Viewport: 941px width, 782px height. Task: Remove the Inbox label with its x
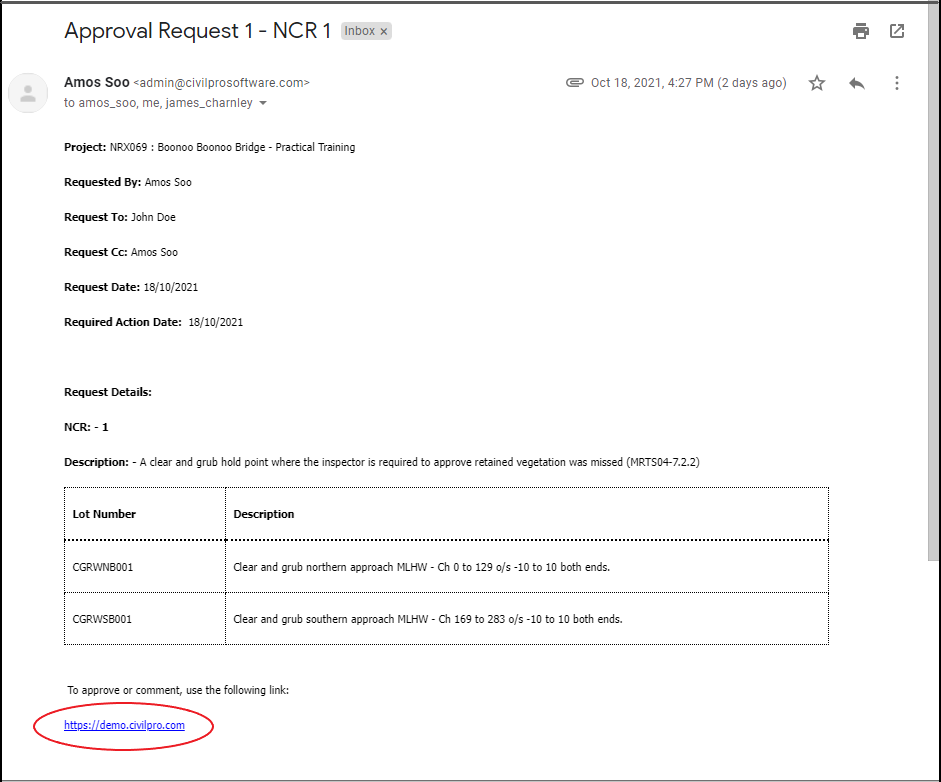(x=384, y=32)
